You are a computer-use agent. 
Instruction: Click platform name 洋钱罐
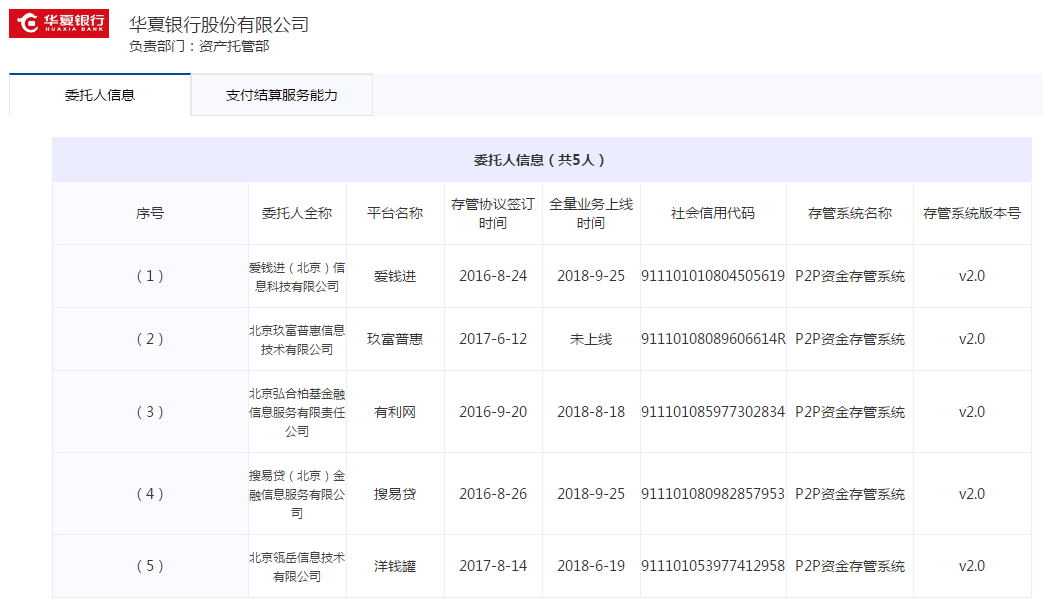pos(395,566)
